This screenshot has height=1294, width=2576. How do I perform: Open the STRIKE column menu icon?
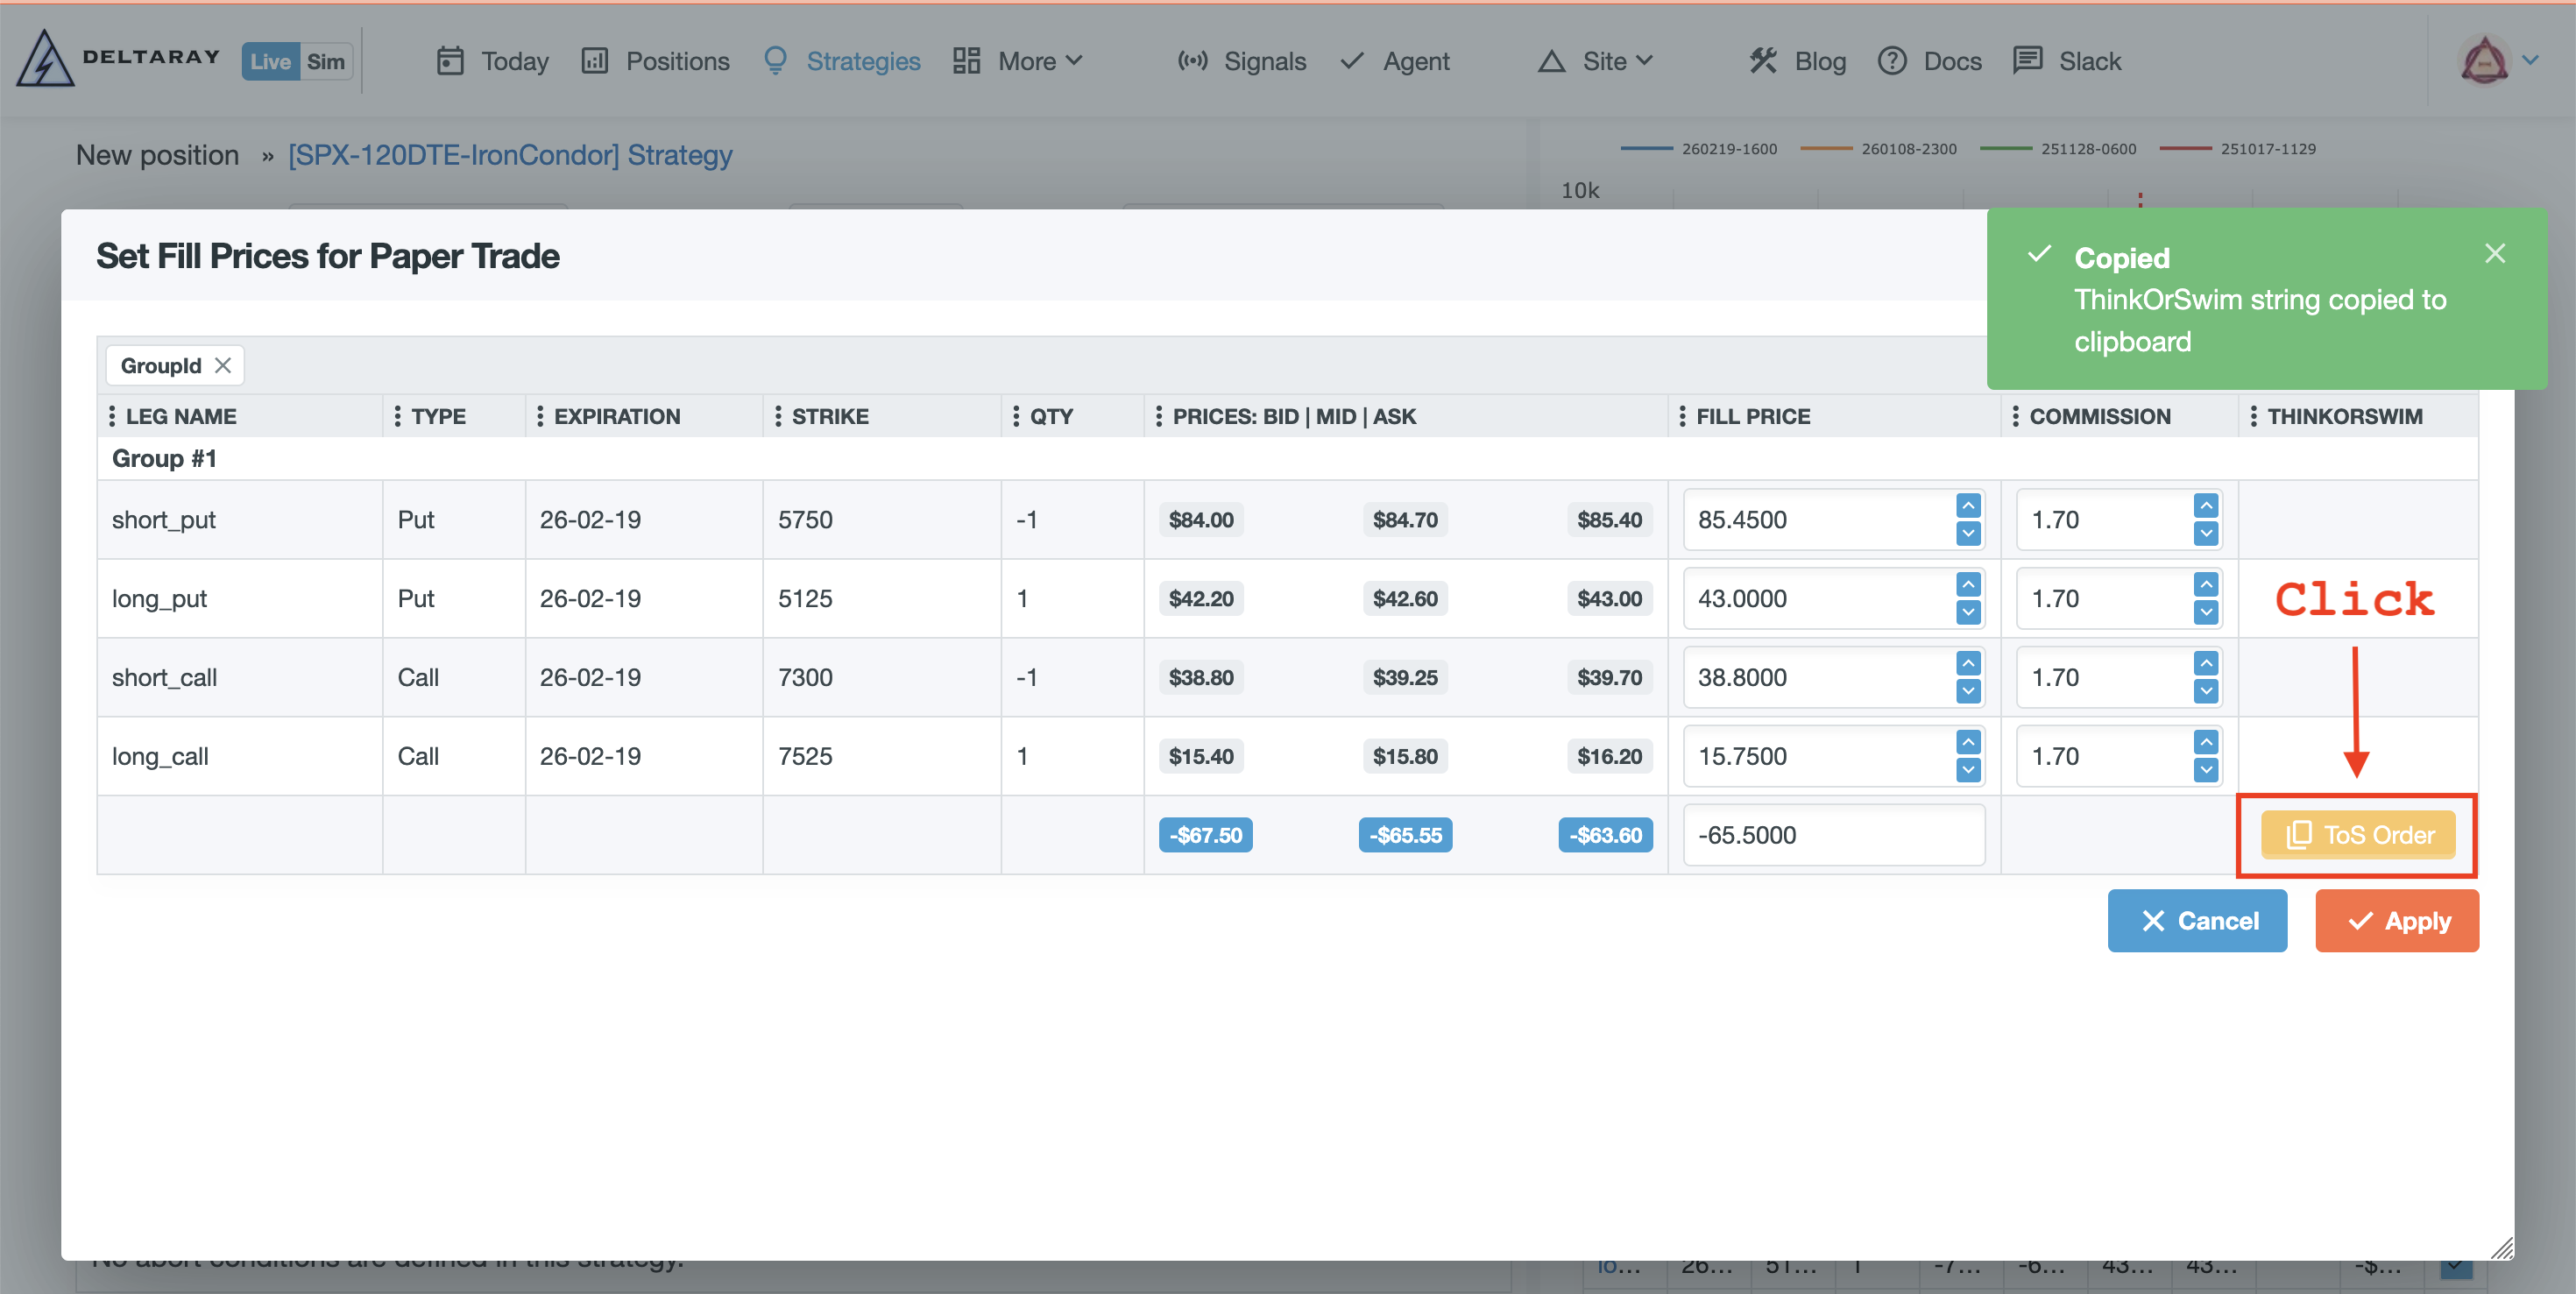(x=778, y=416)
